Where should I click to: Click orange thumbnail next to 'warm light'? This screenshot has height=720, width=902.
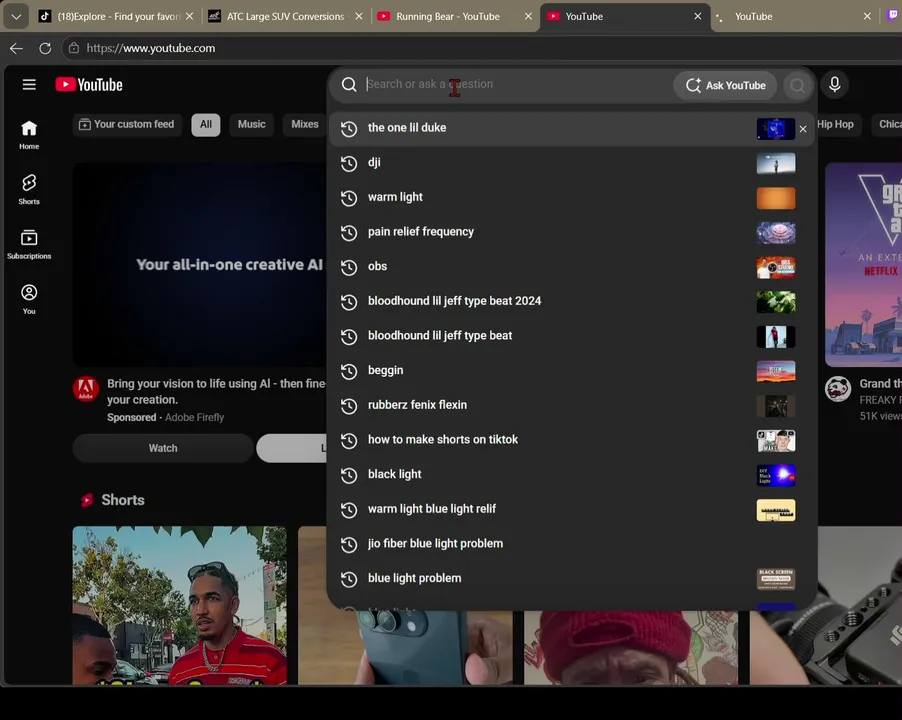(x=776, y=198)
